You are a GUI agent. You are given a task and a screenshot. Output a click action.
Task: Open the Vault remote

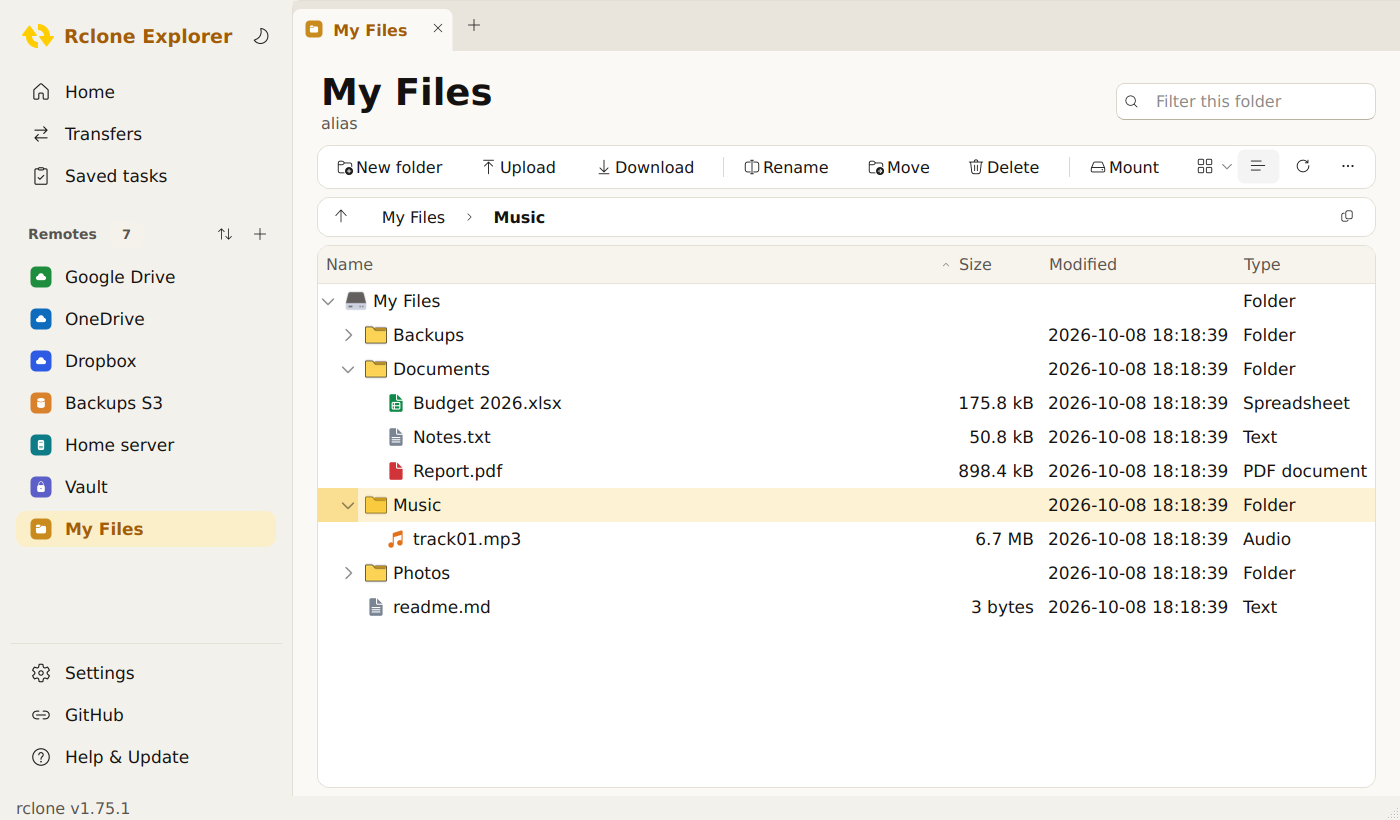pyautogui.click(x=146, y=487)
